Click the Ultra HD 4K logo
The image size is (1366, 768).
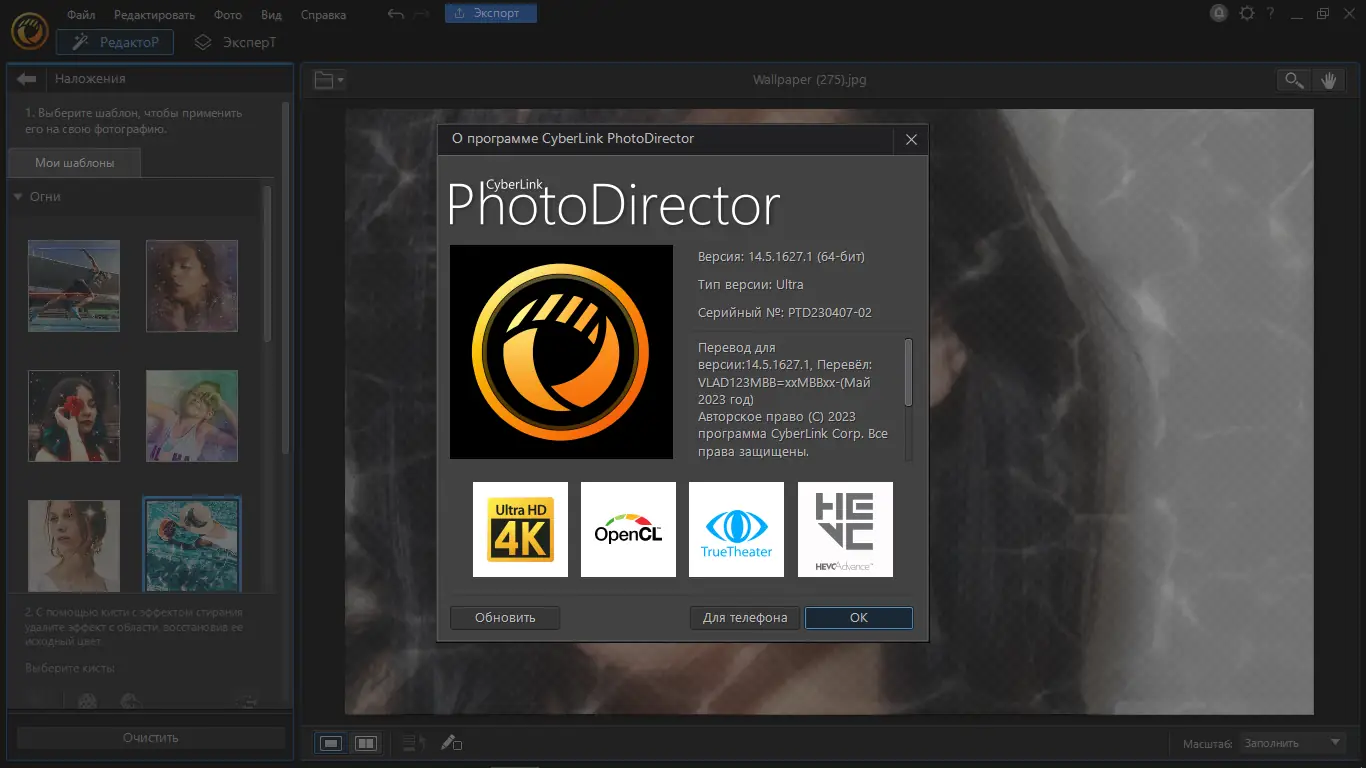tap(520, 529)
